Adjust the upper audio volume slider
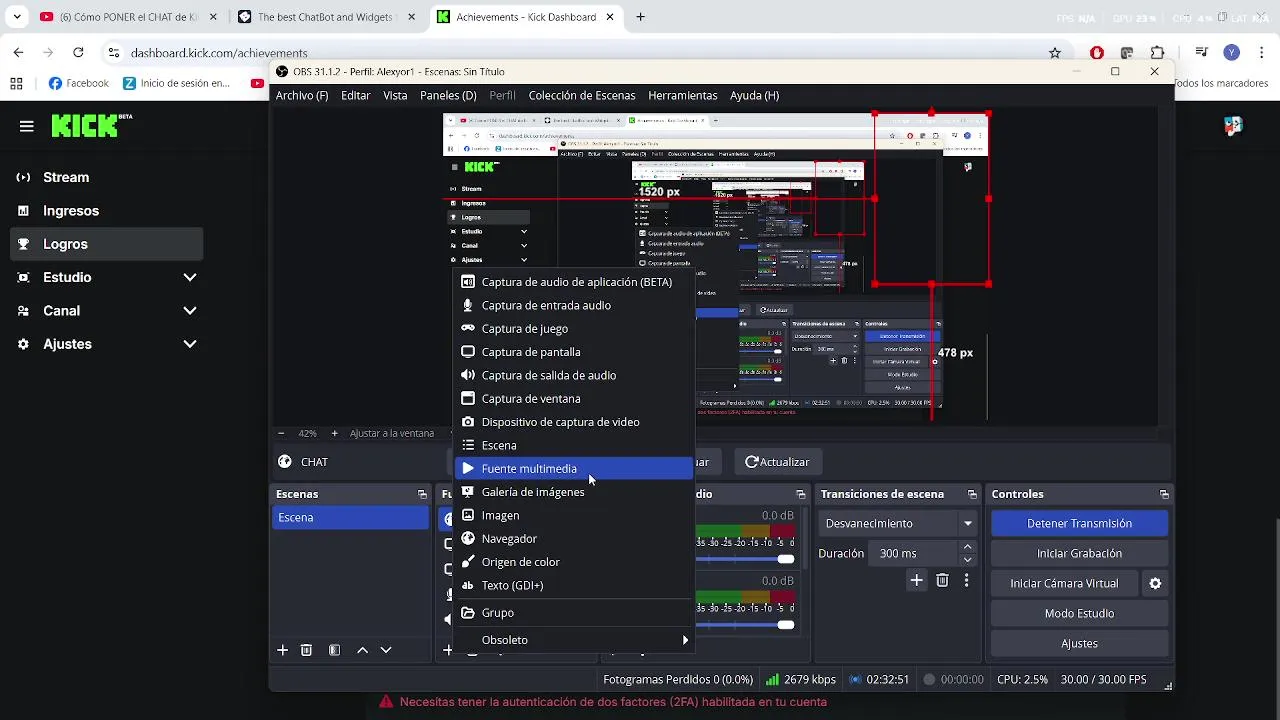This screenshot has height=720, width=1280. tap(786, 559)
